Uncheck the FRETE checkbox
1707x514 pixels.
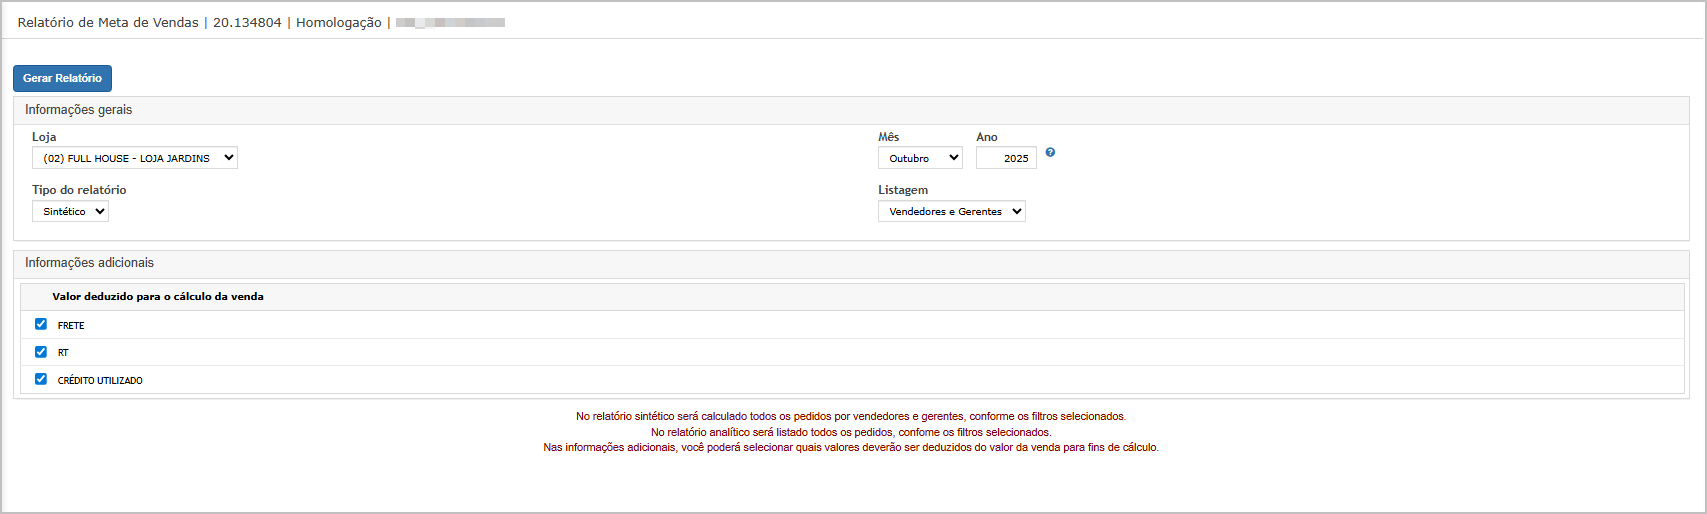41,324
